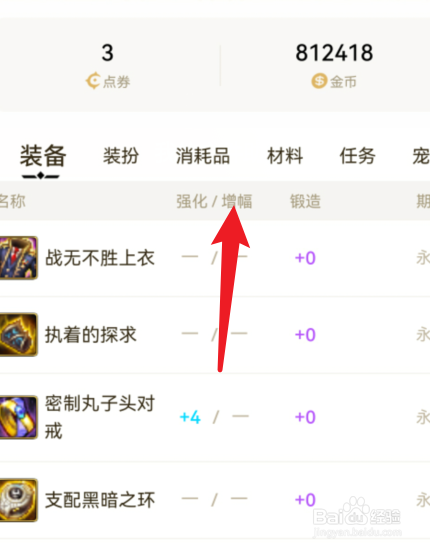
Task: Click the 金币 gold coin icon
Action: (x=319, y=81)
